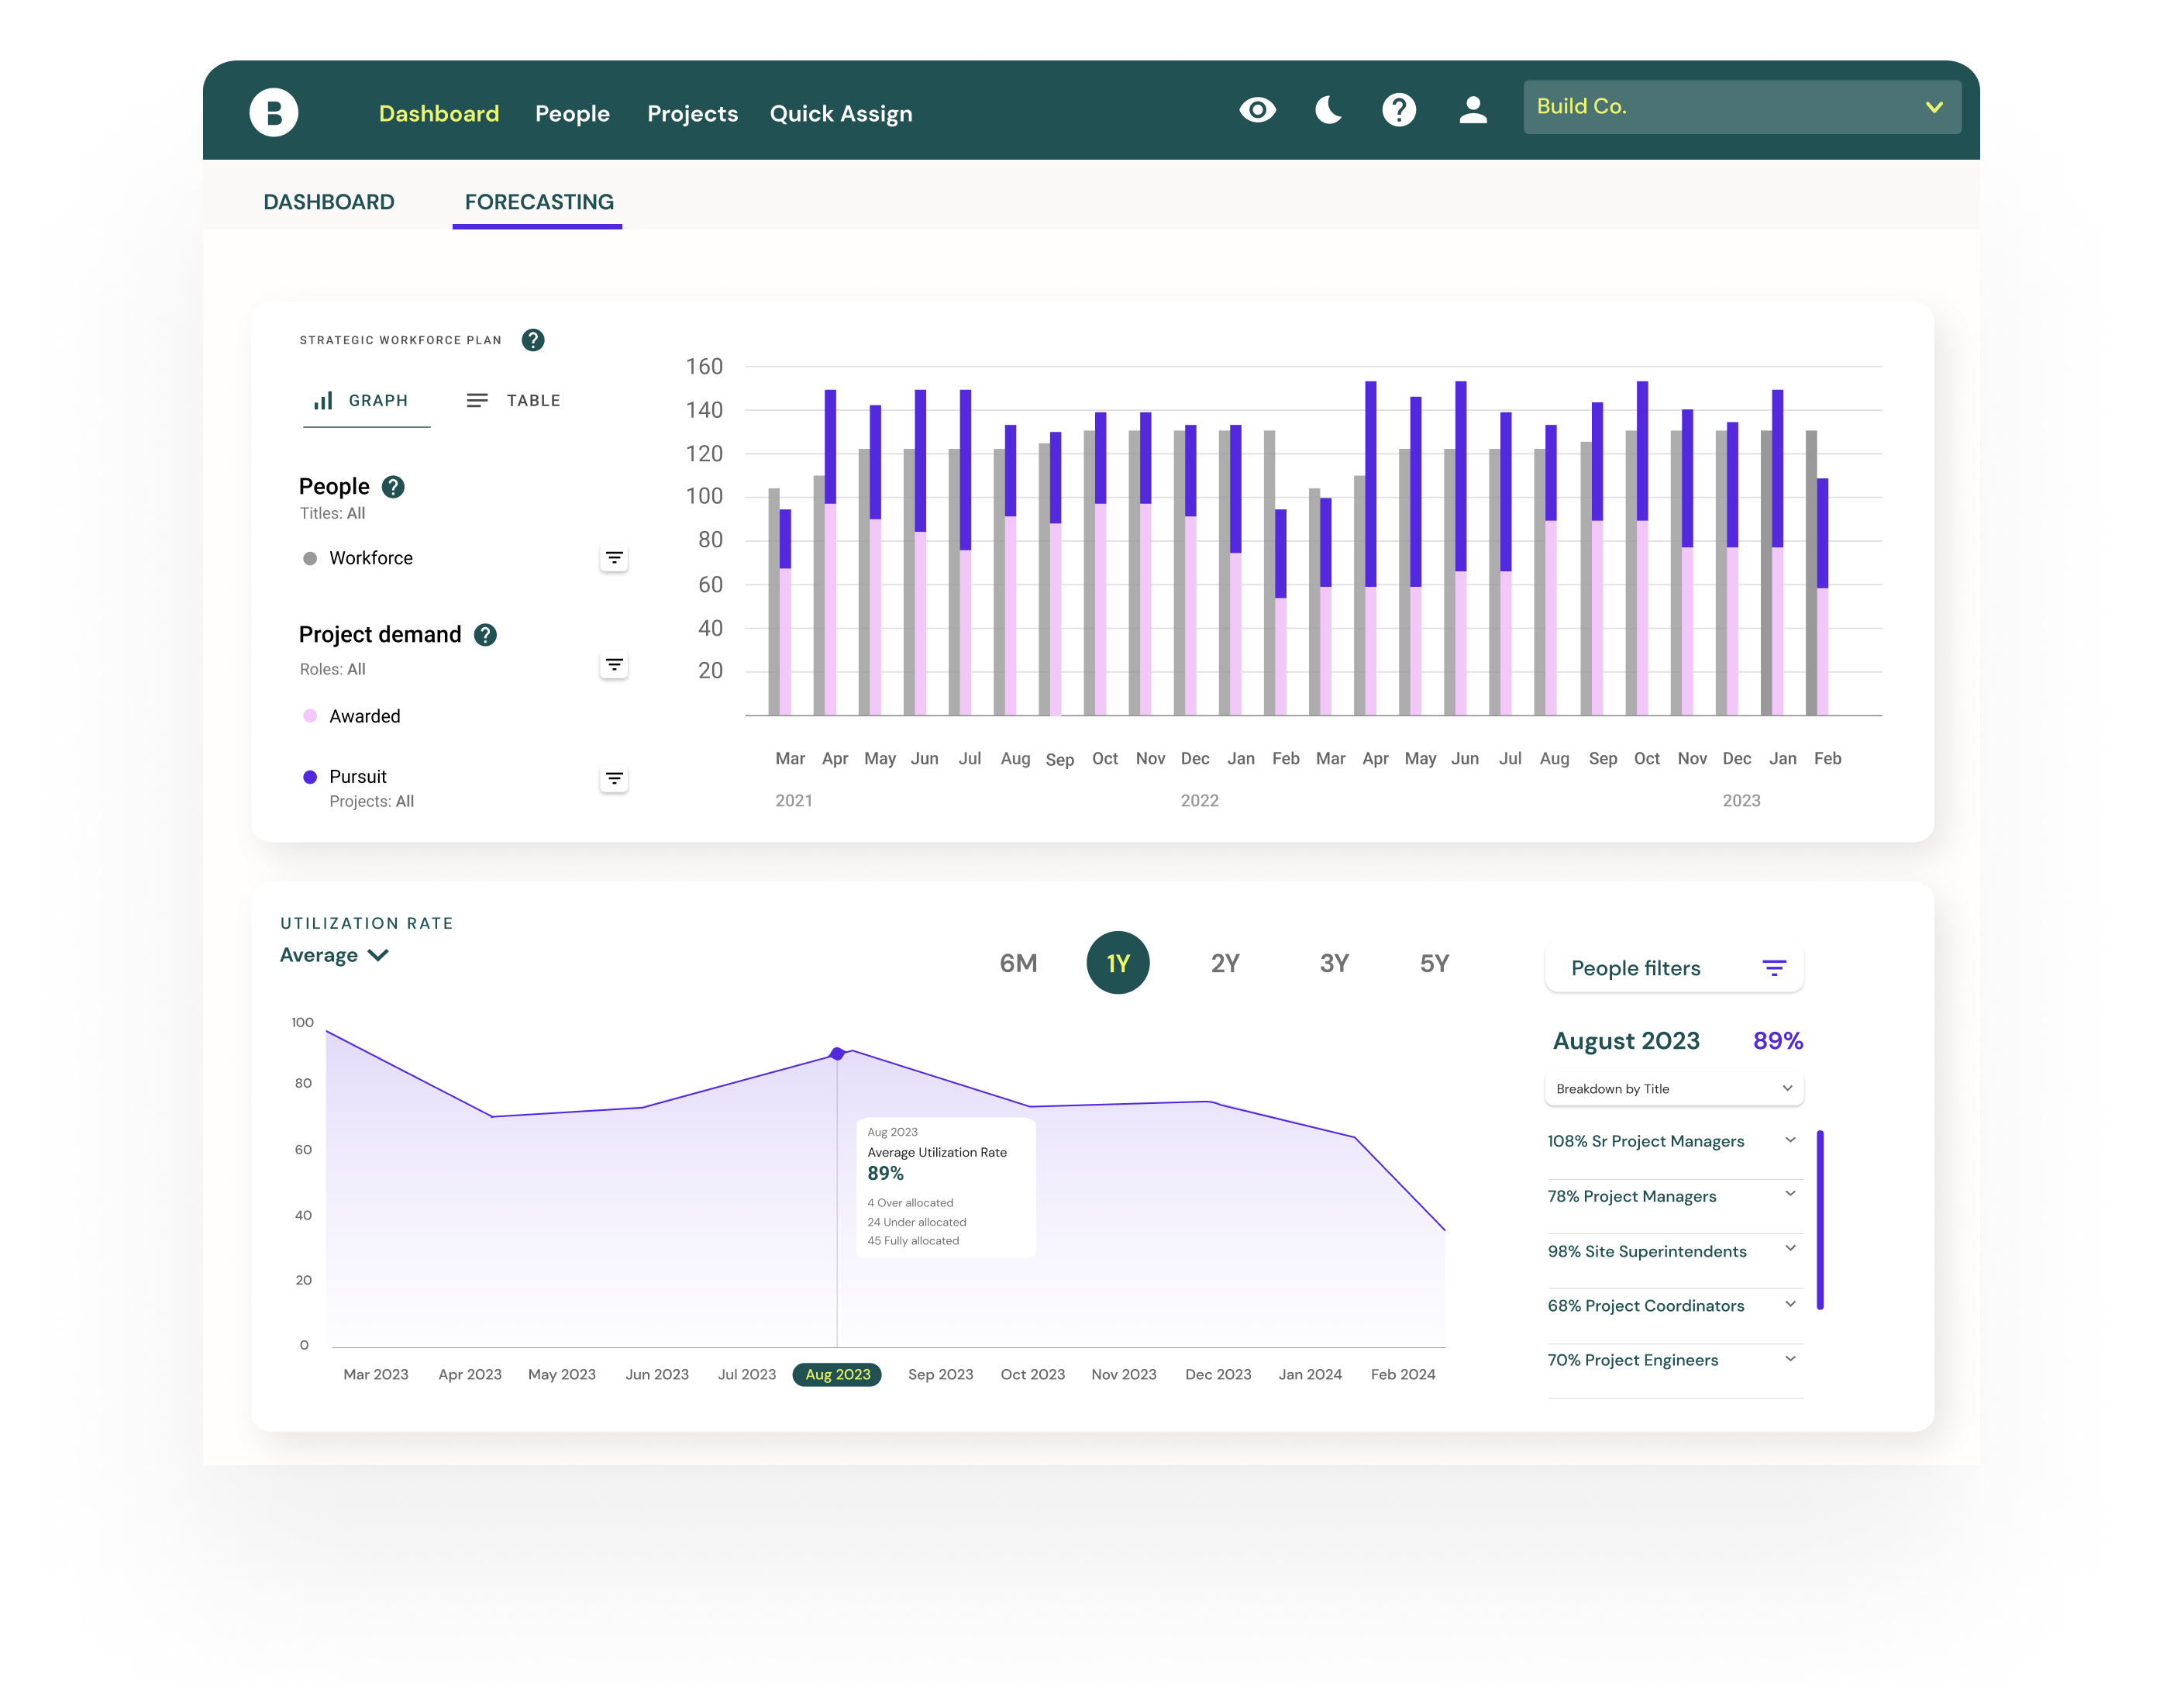Open the Average utilization dropdown
The width and height of the screenshot is (2184, 1683).
coord(334,955)
